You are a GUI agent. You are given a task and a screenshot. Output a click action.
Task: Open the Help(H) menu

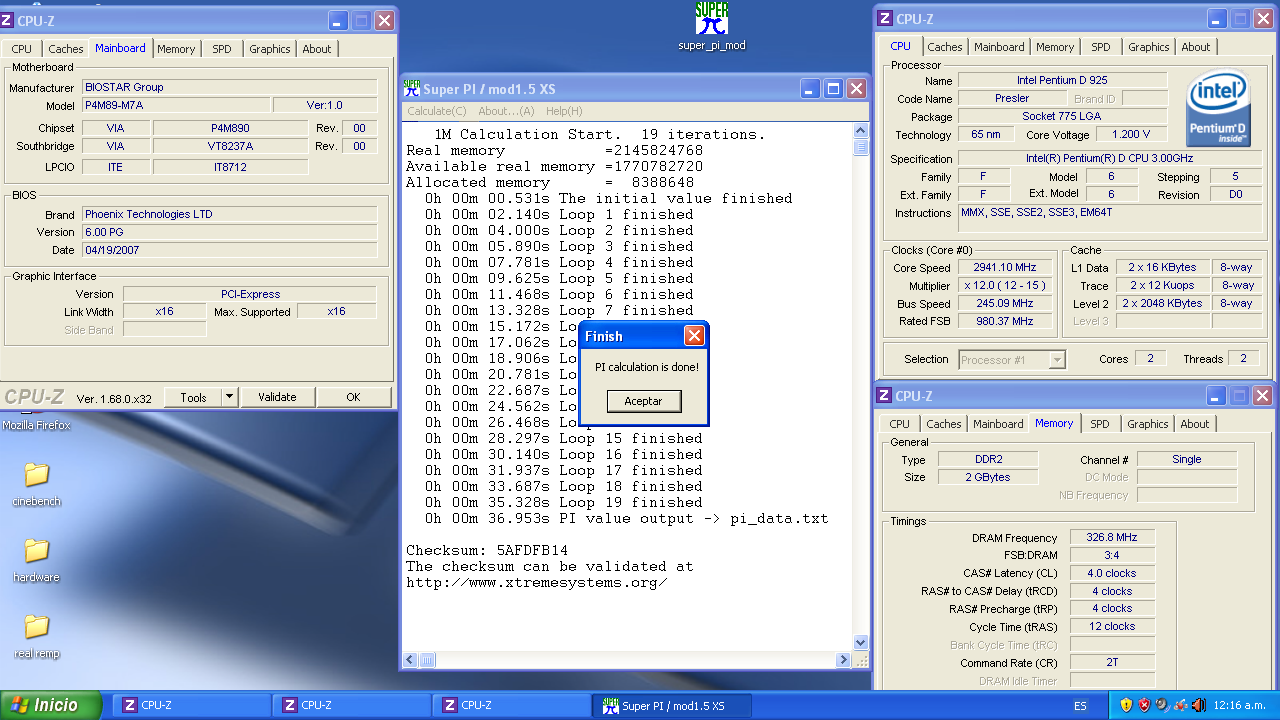[x=564, y=111]
